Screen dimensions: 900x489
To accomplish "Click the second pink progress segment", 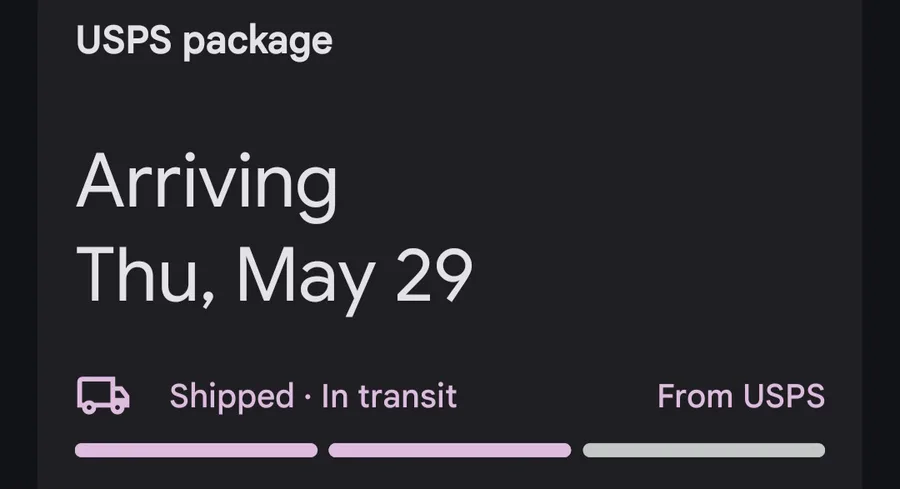I will tap(450, 450).
